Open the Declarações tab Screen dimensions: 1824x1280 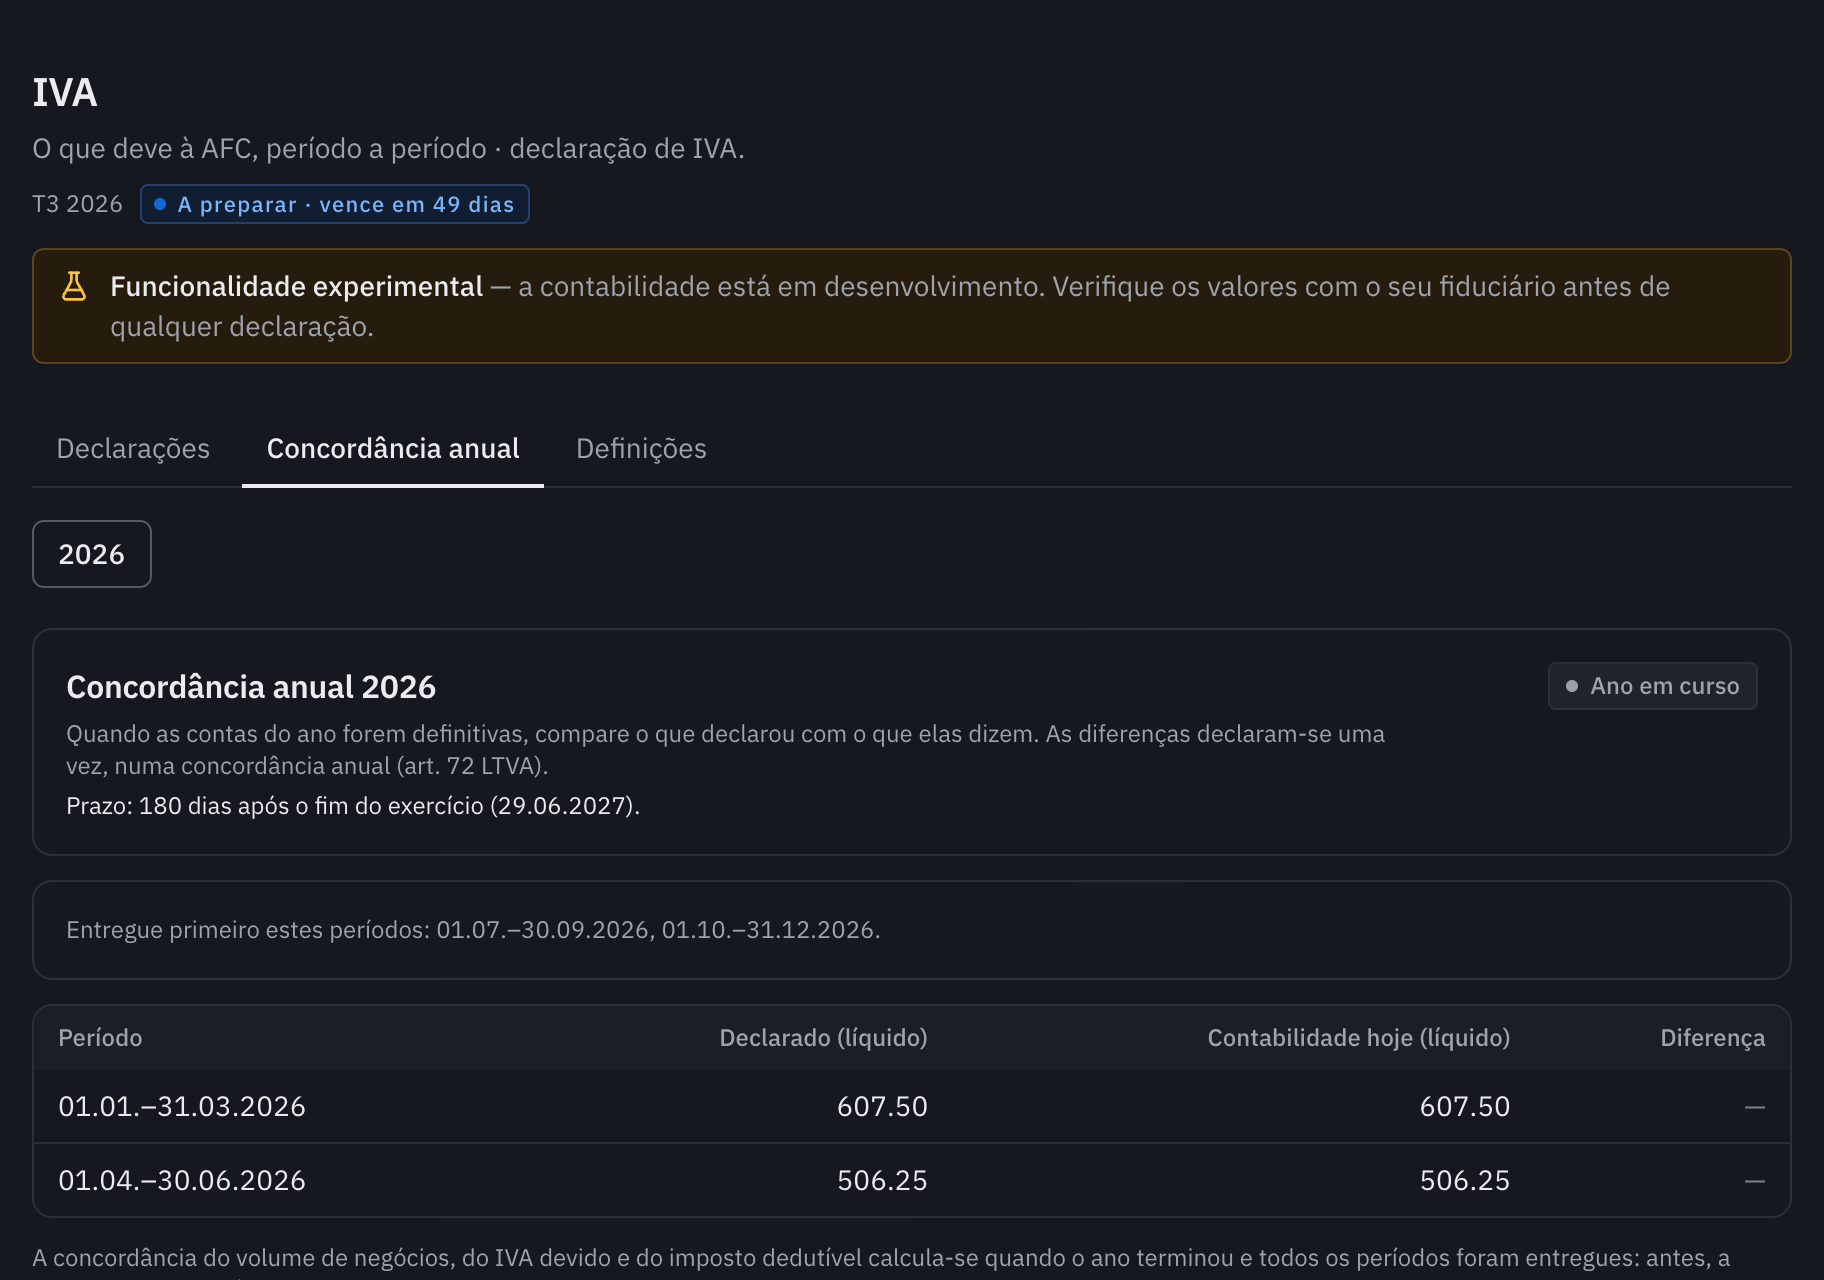(133, 448)
